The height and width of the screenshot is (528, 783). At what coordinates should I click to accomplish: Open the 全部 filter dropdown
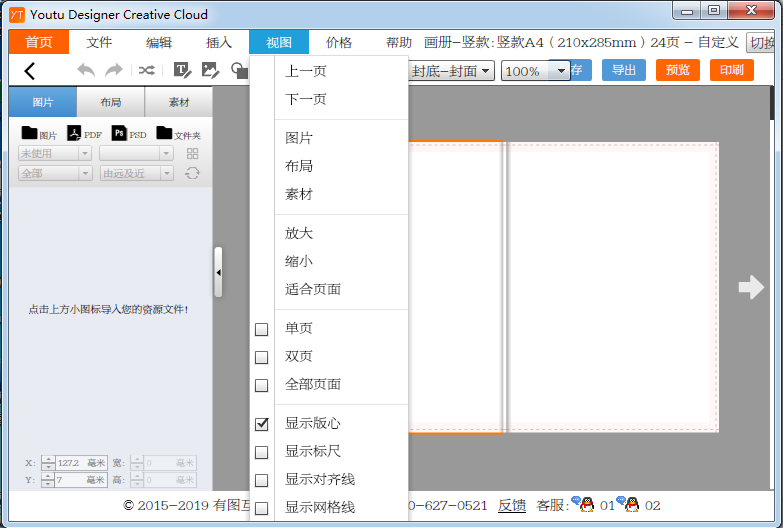coord(55,173)
